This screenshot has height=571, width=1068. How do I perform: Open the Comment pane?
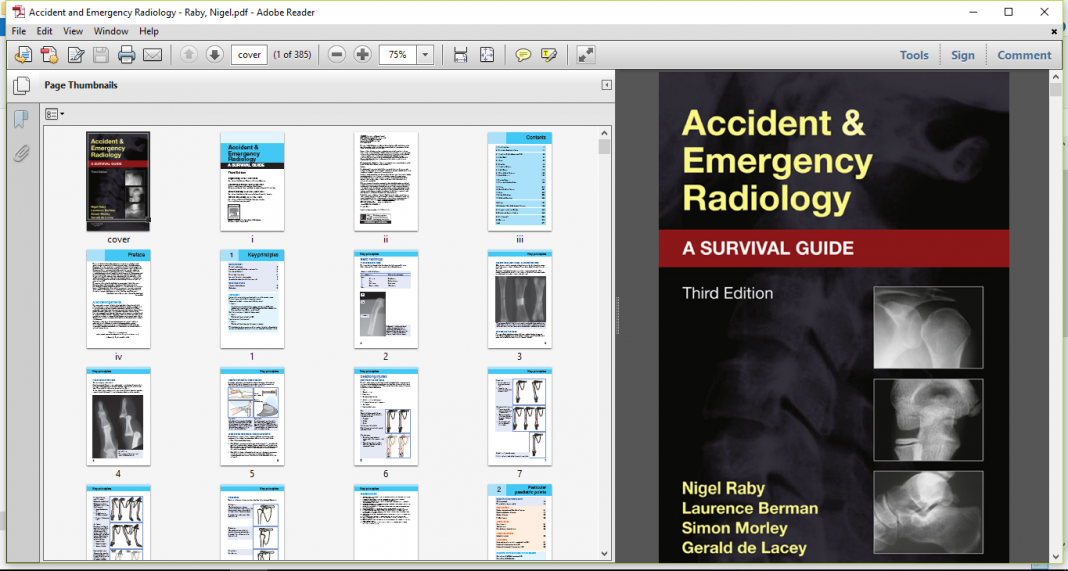1024,55
